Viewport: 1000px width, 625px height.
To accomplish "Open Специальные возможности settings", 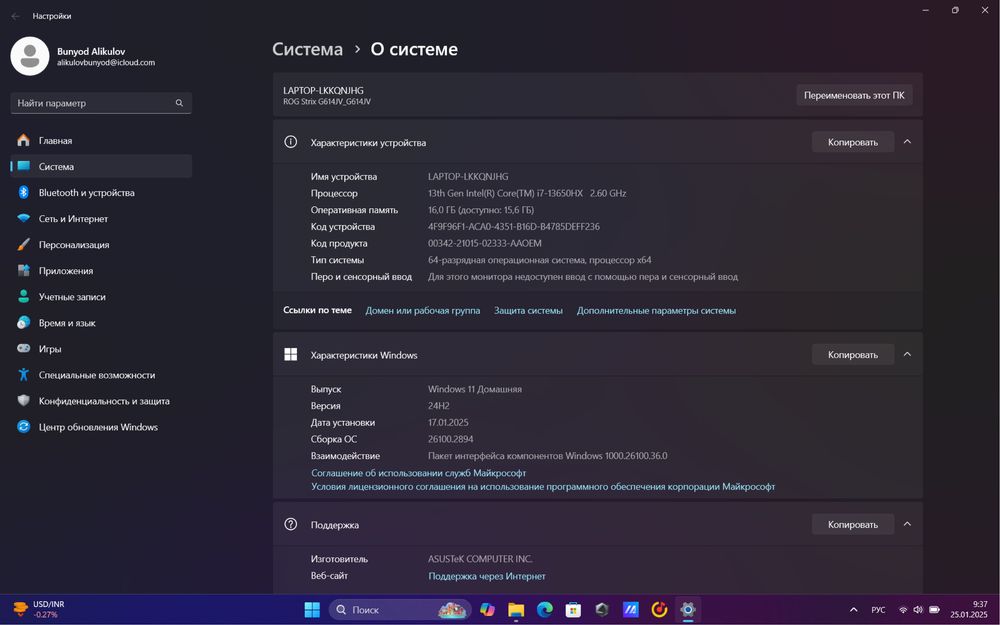I will pos(101,375).
